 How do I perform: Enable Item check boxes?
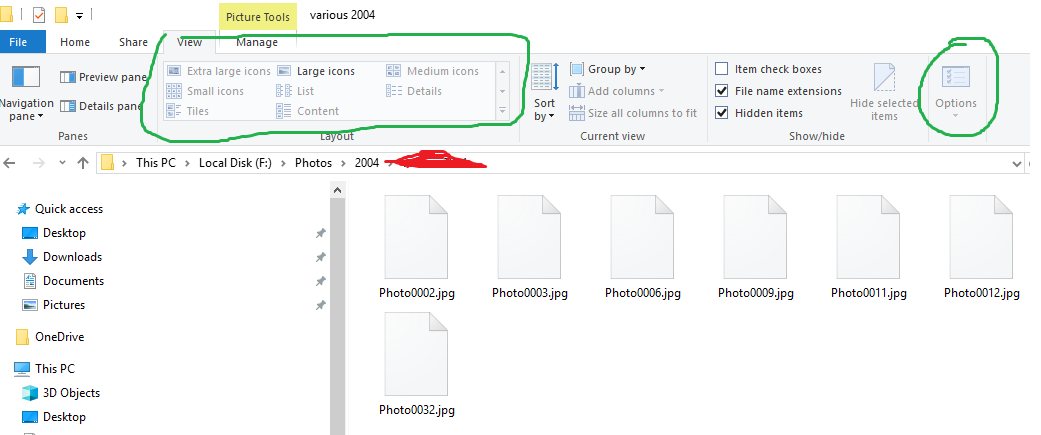(x=722, y=69)
